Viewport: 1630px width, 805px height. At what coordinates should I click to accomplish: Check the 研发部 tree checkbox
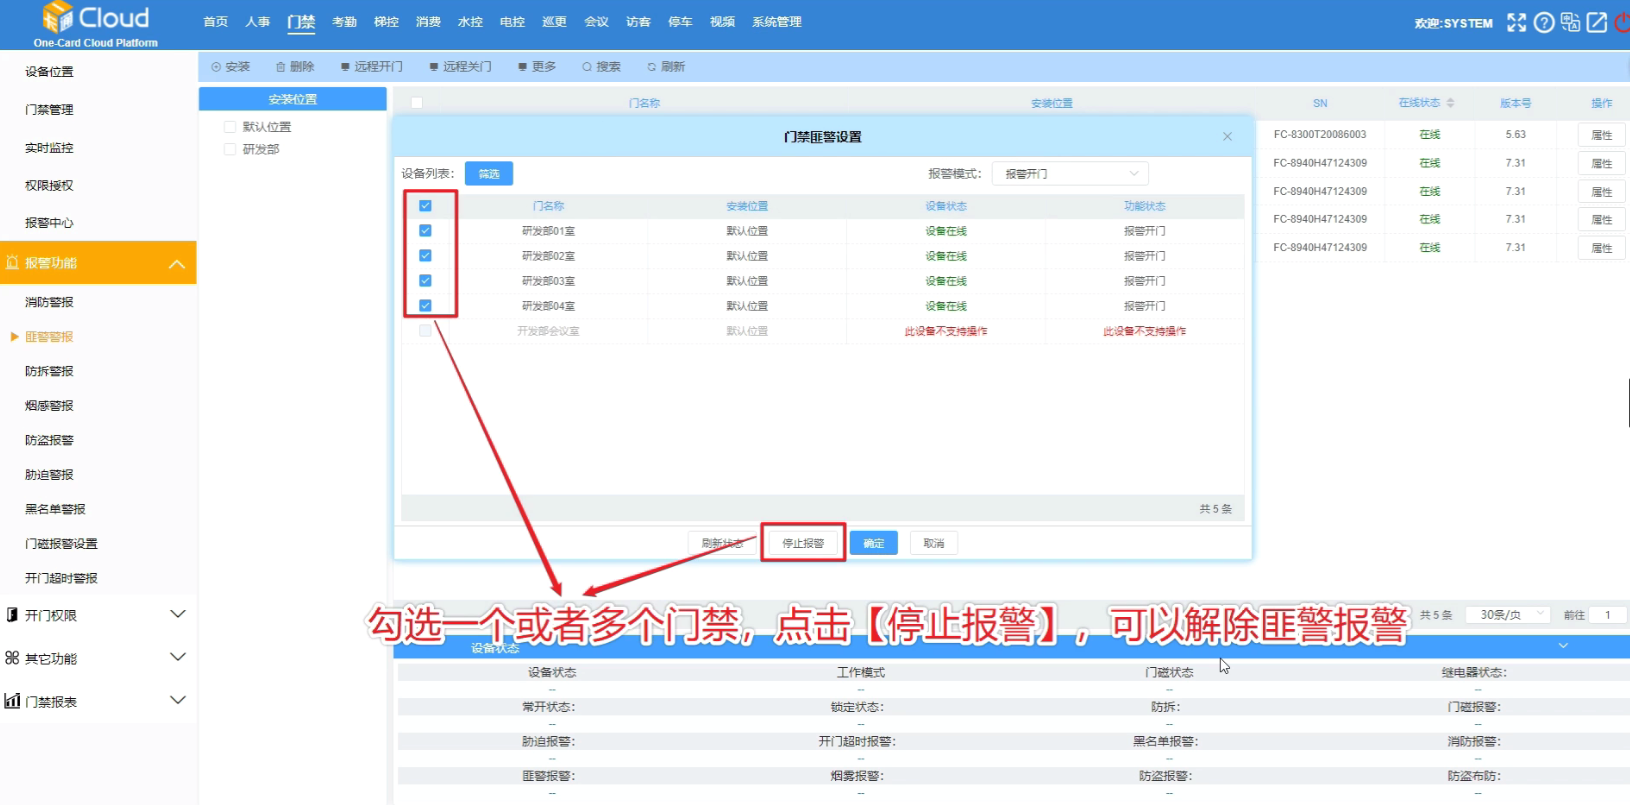pos(230,149)
